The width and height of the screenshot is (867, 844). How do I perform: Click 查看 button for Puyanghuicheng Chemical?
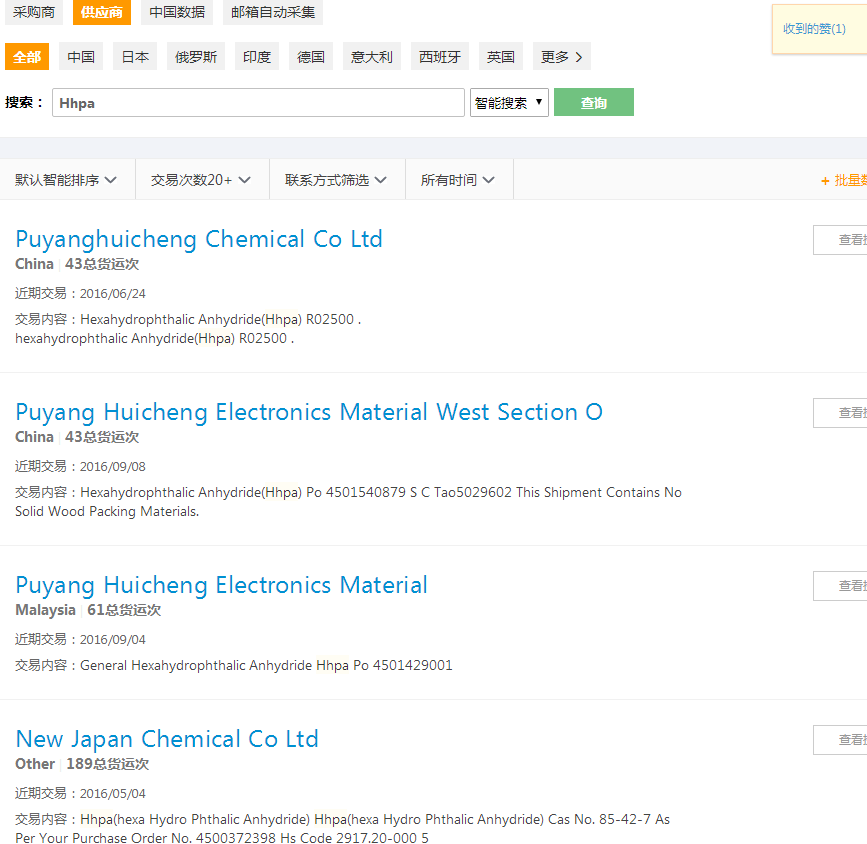[840, 240]
